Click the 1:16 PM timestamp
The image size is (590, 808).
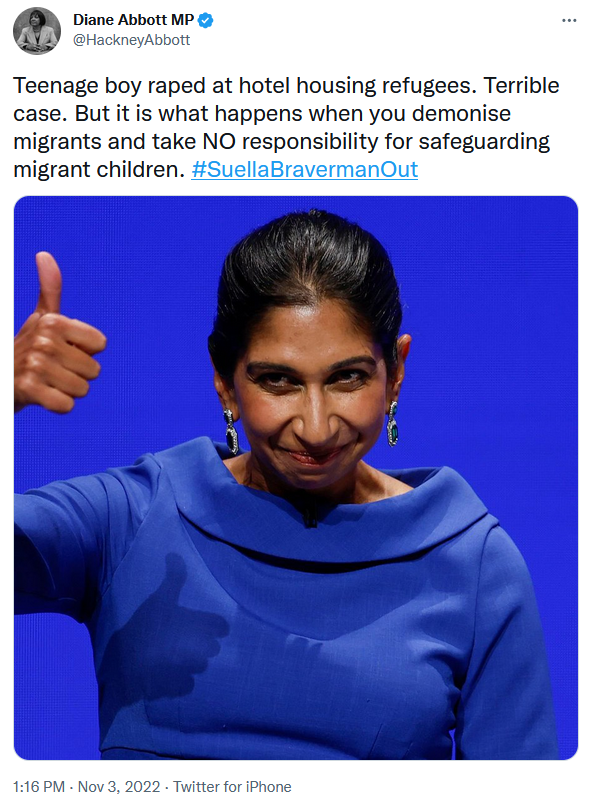(x=39, y=787)
